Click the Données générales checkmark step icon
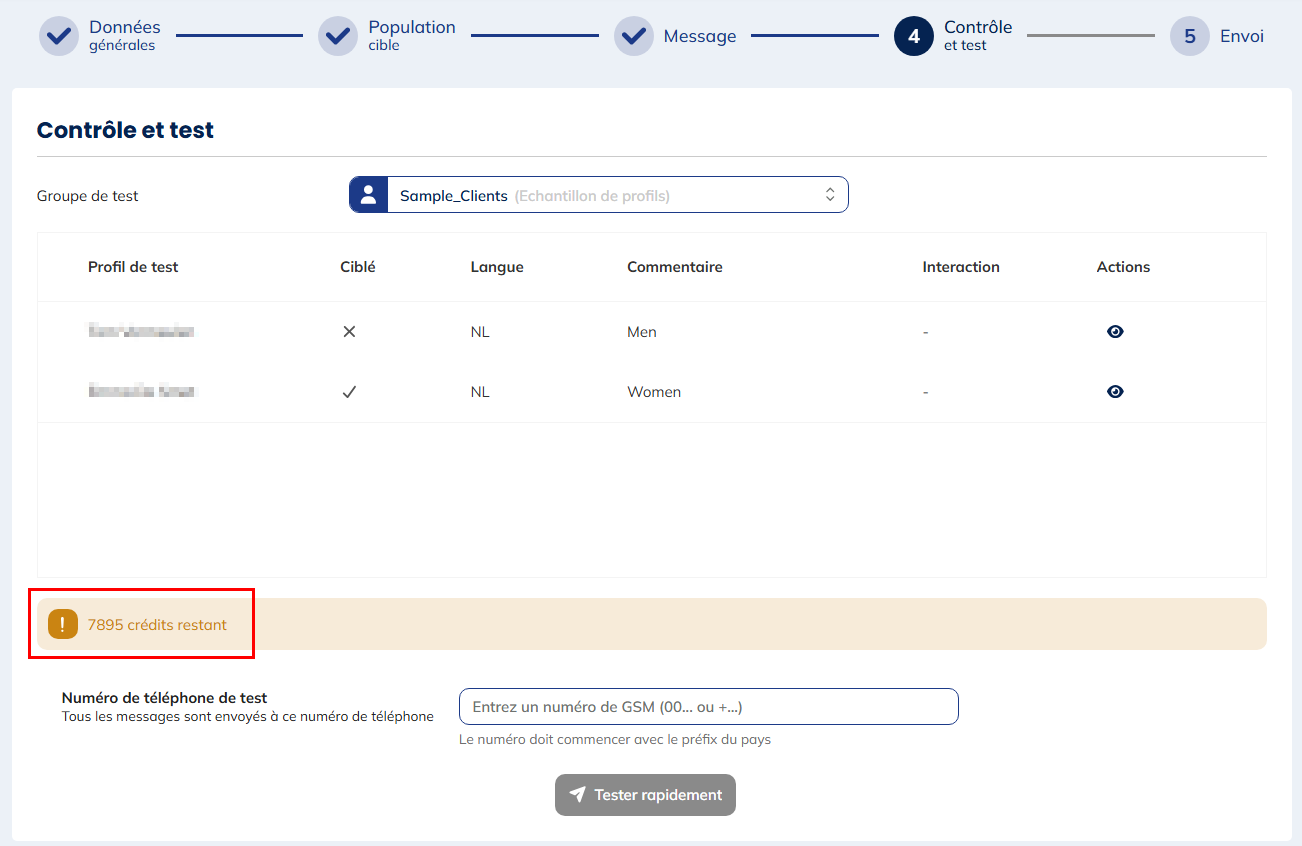Screen dimensions: 1302x846 [x=59, y=36]
